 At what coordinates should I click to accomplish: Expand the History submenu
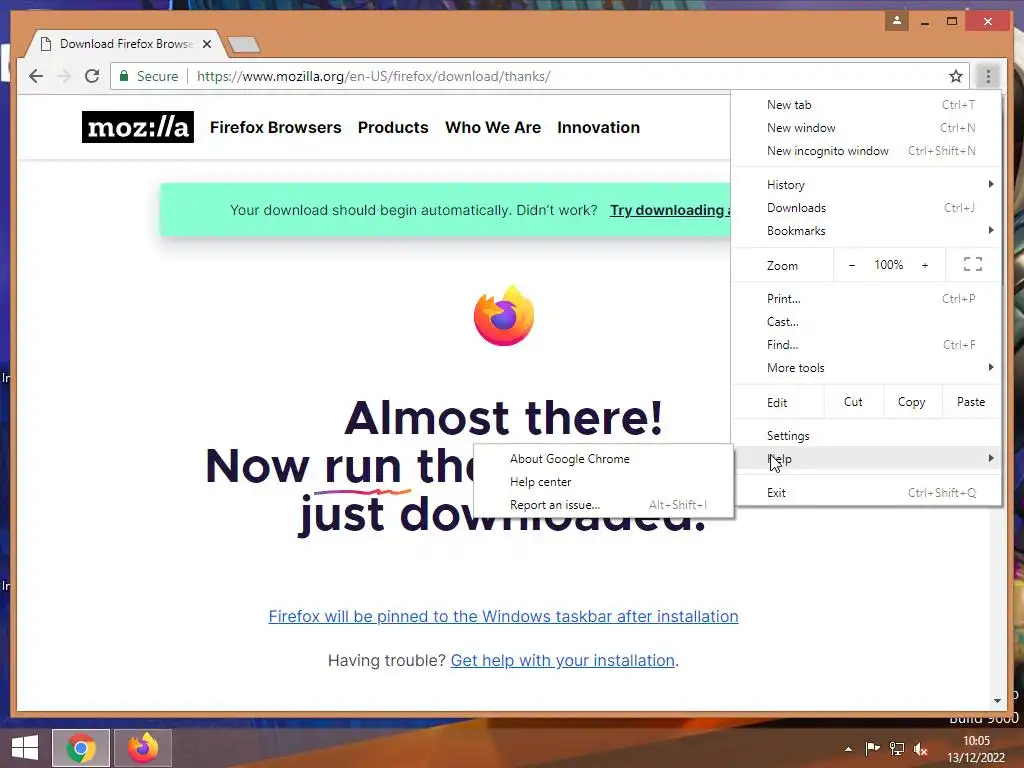pos(866,185)
